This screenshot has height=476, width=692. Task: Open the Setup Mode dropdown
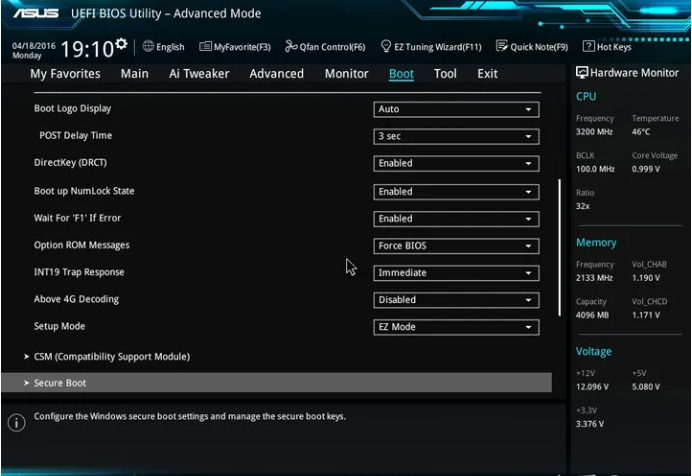456,327
